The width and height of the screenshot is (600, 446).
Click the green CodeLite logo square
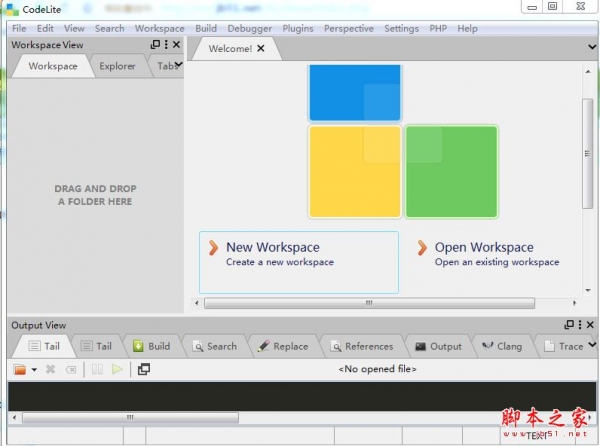[x=451, y=172]
